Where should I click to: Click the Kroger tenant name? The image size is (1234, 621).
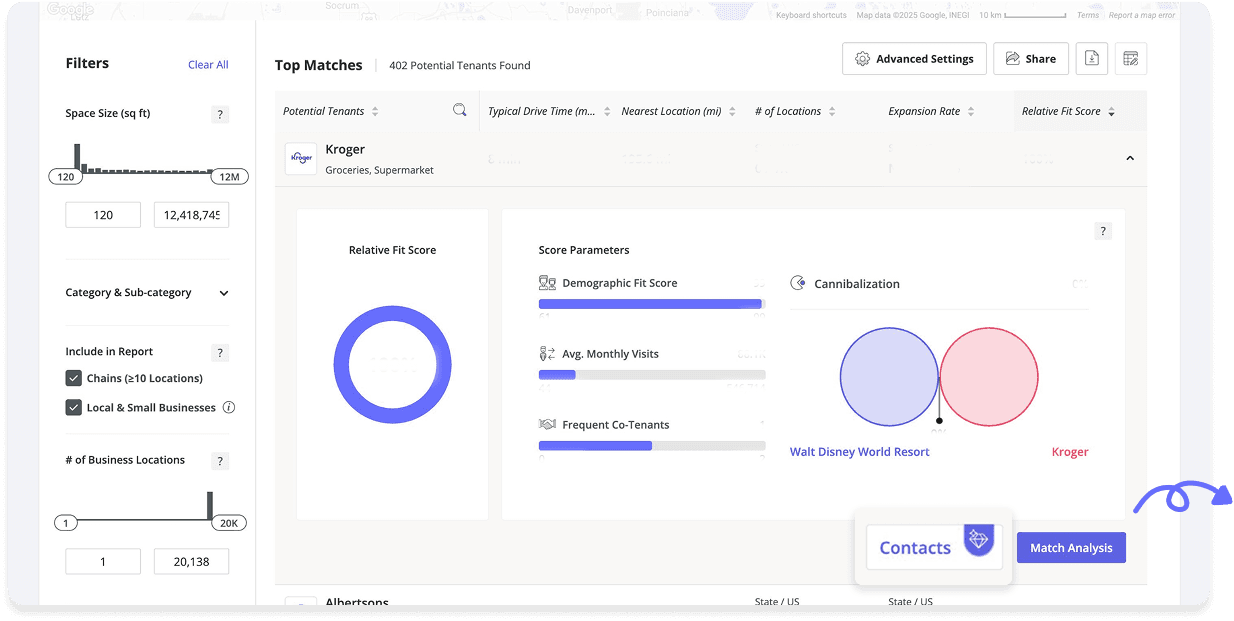[x=345, y=149]
